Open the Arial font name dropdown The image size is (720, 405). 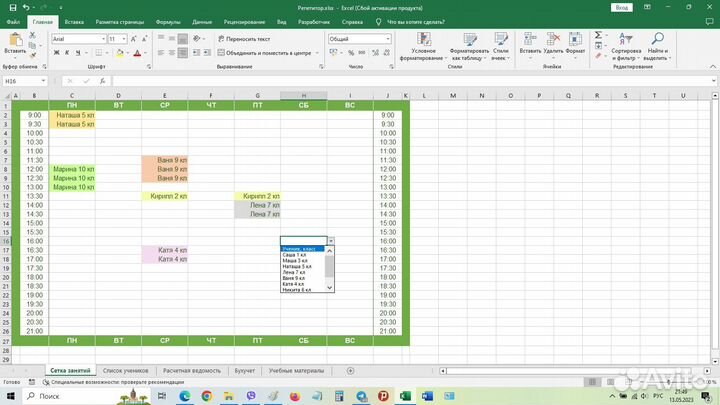[103, 39]
